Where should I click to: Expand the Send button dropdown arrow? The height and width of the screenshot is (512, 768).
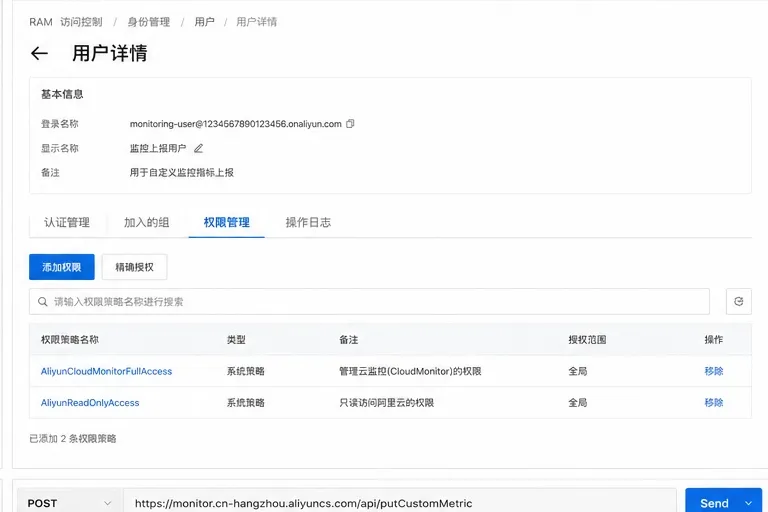748,503
